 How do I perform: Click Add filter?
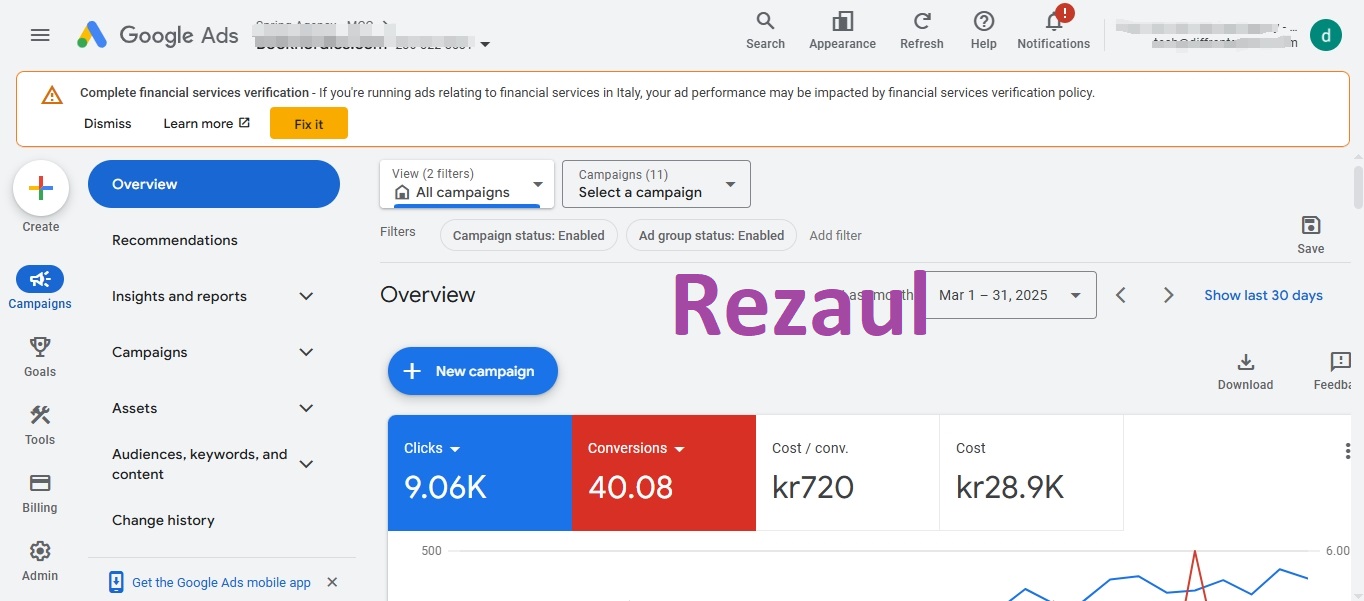835,236
